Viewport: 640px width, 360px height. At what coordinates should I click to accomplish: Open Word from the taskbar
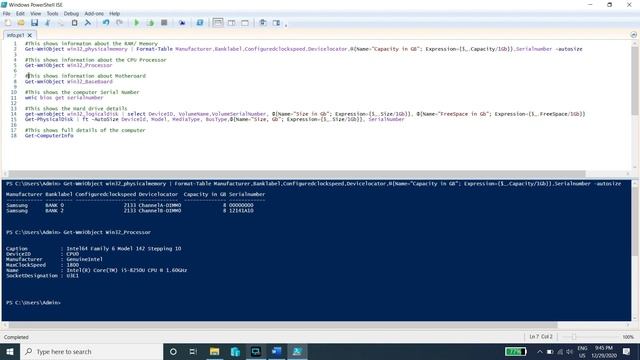coord(276,351)
